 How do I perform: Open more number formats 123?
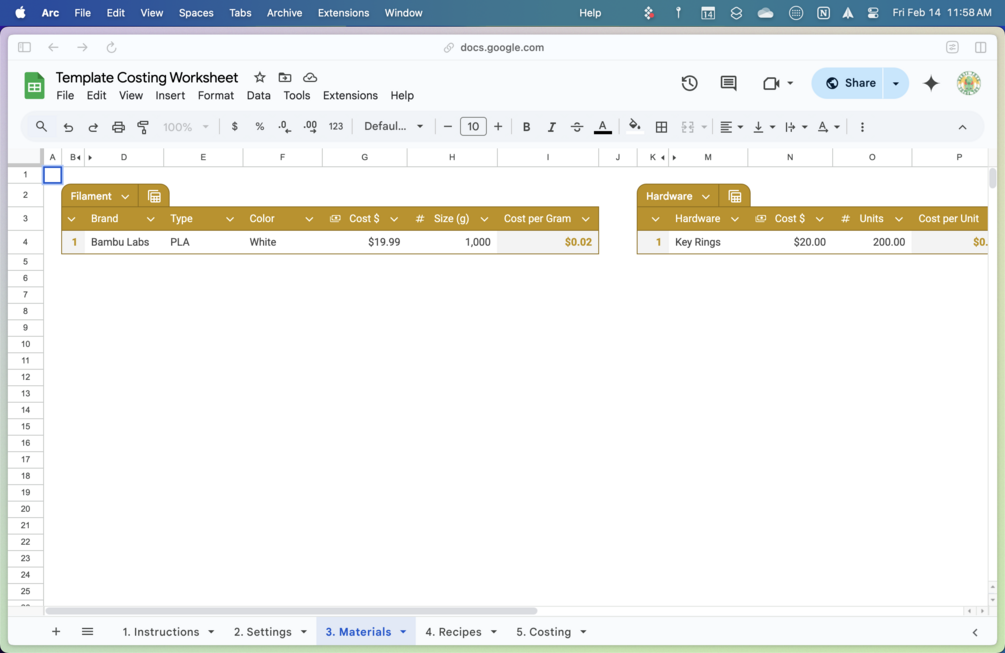[336, 127]
